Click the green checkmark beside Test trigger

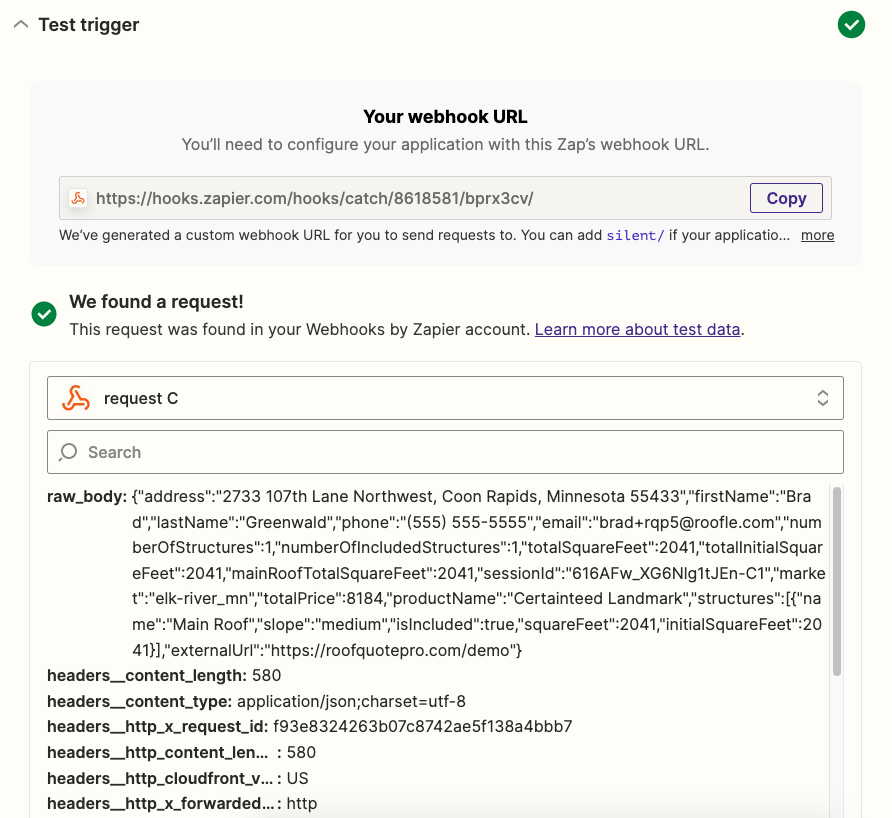pyautogui.click(x=851, y=24)
